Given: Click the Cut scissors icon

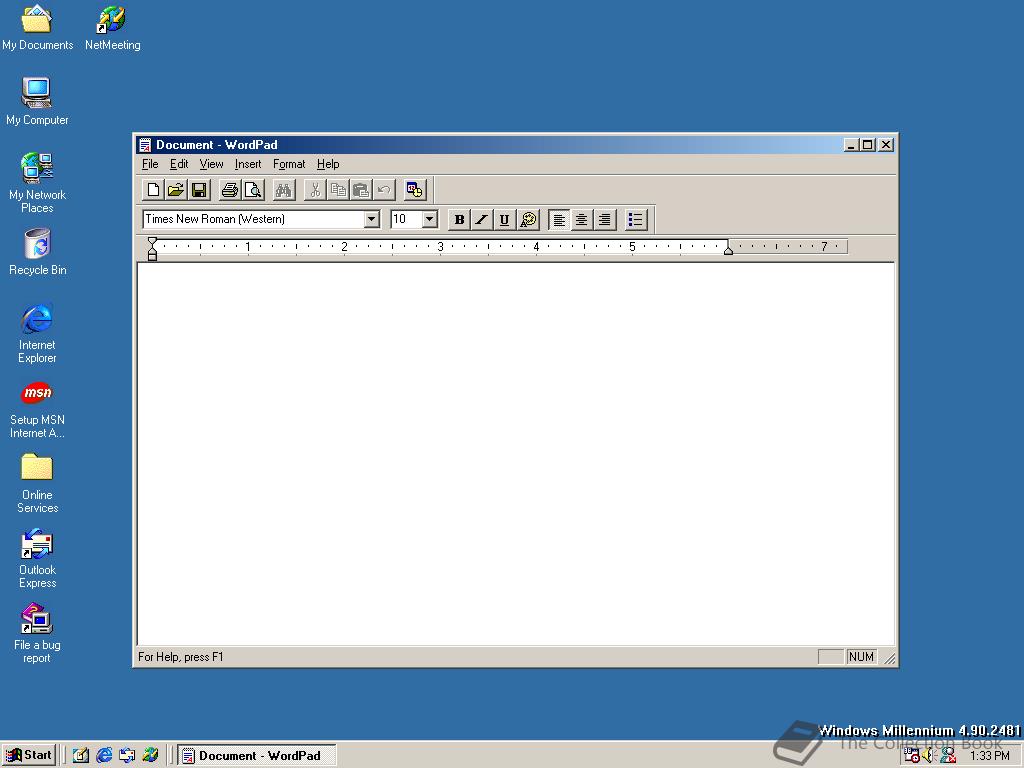Looking at the screenshot, I should point(315,190).
